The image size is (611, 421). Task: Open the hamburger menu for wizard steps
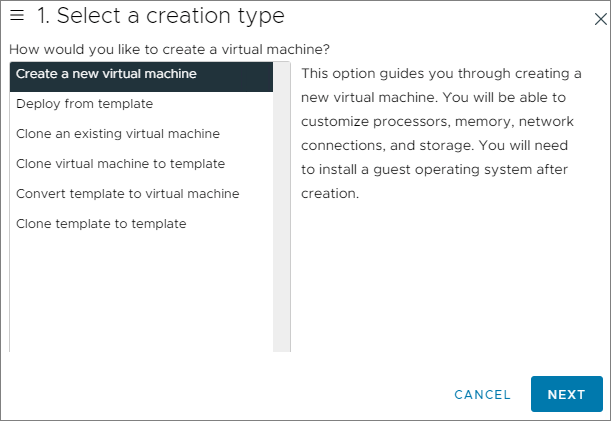point(17,16)
